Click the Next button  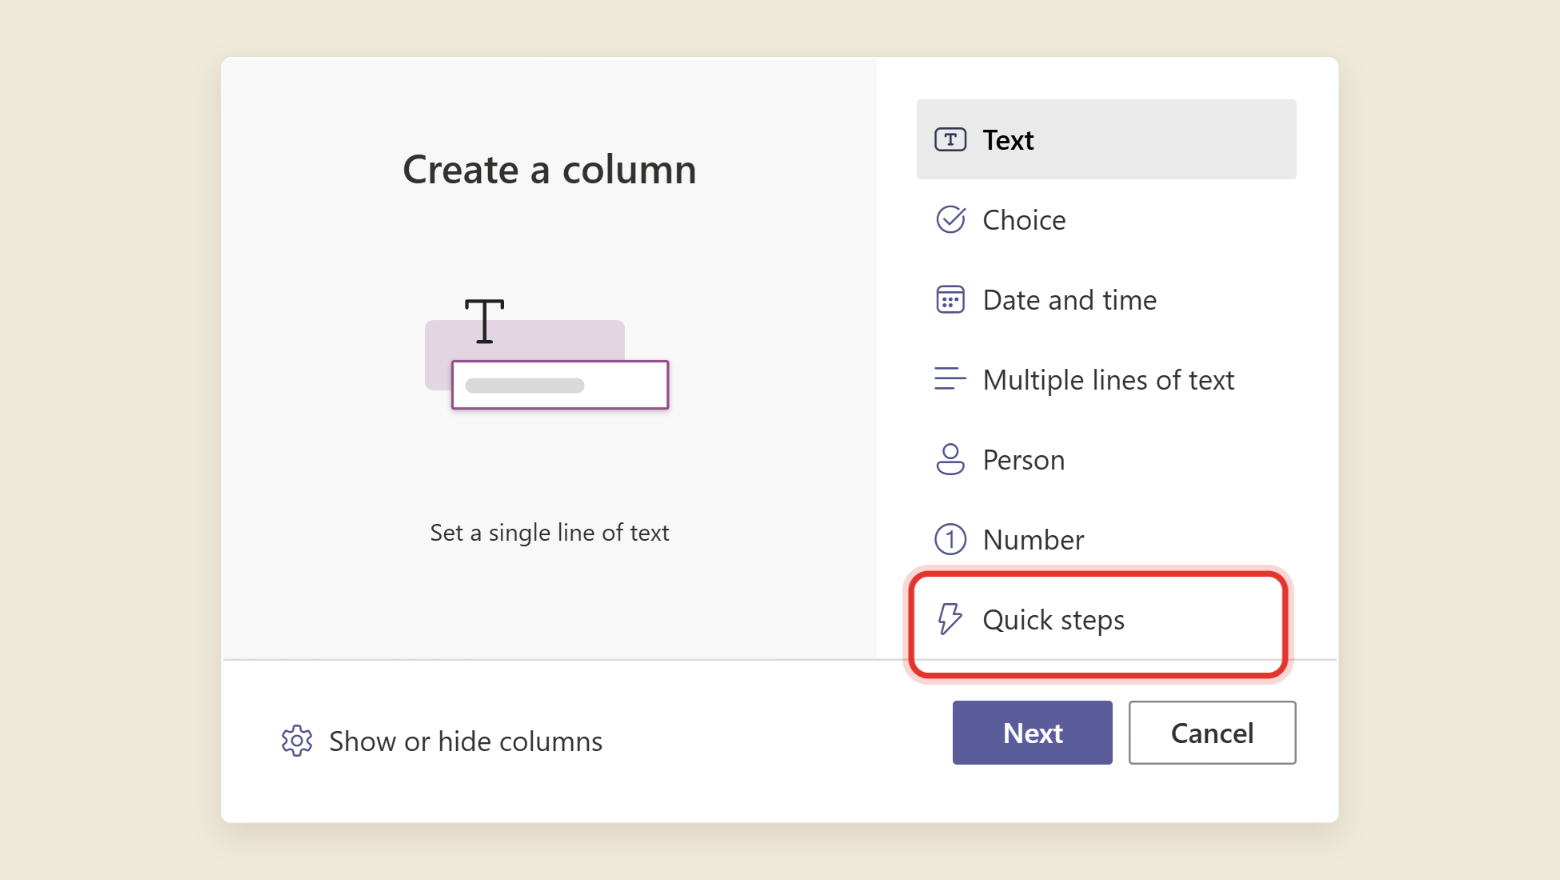[1032, 733]
